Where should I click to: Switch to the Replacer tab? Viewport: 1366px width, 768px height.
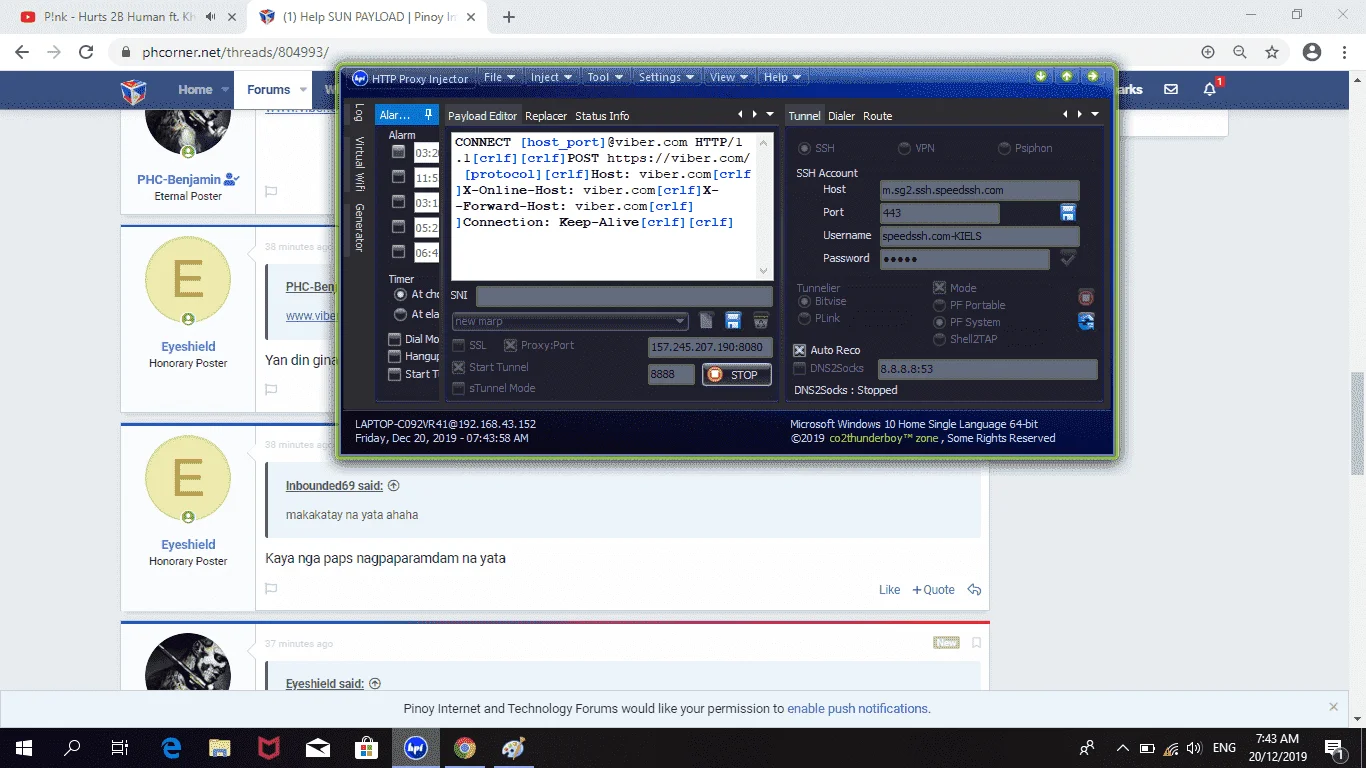[546, 116]
